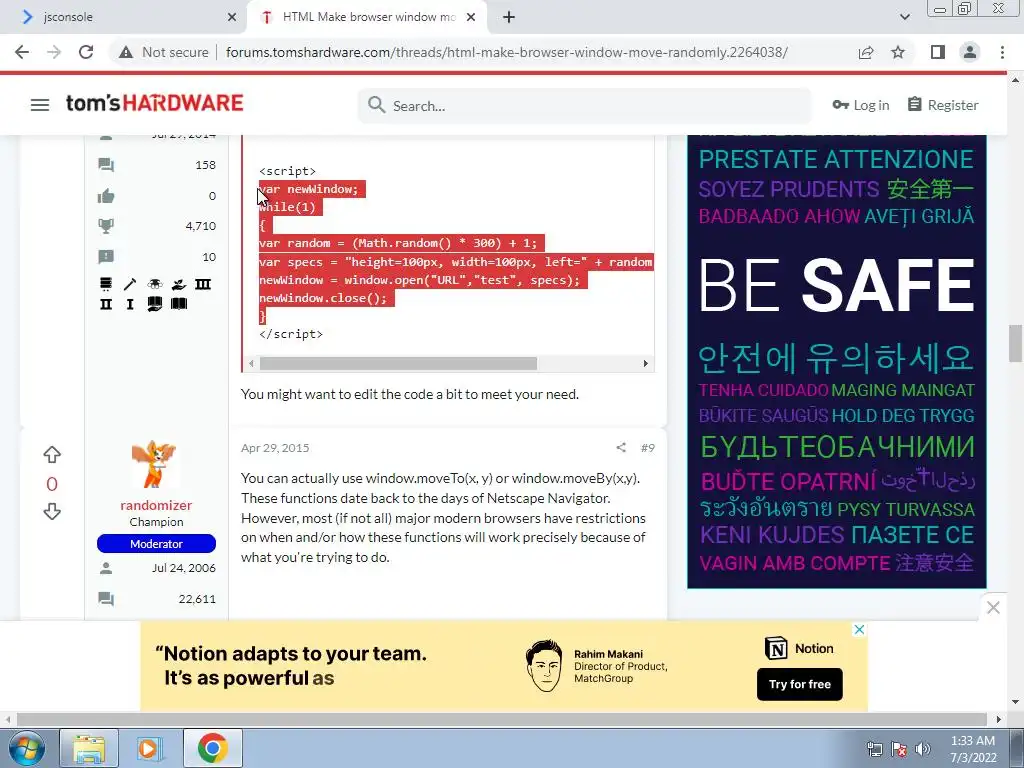1024x768 pixels.
Task: Close the jsconsole tab
Action: click(x=232, y=18)
